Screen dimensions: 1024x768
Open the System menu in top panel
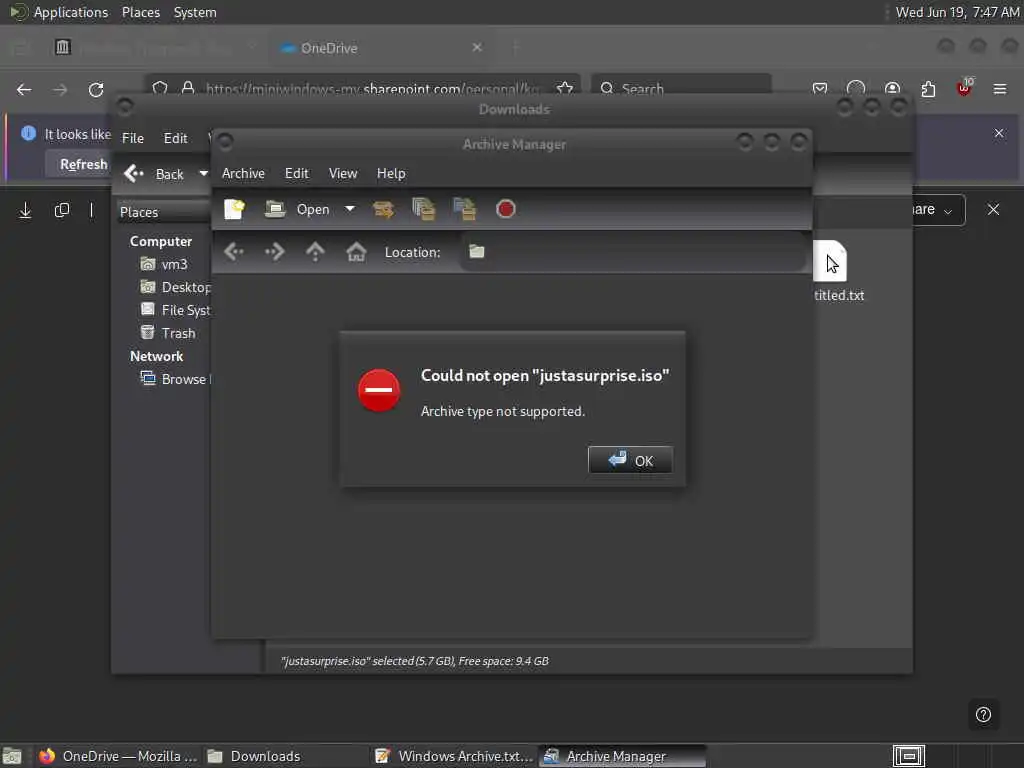tap(195, 12)
